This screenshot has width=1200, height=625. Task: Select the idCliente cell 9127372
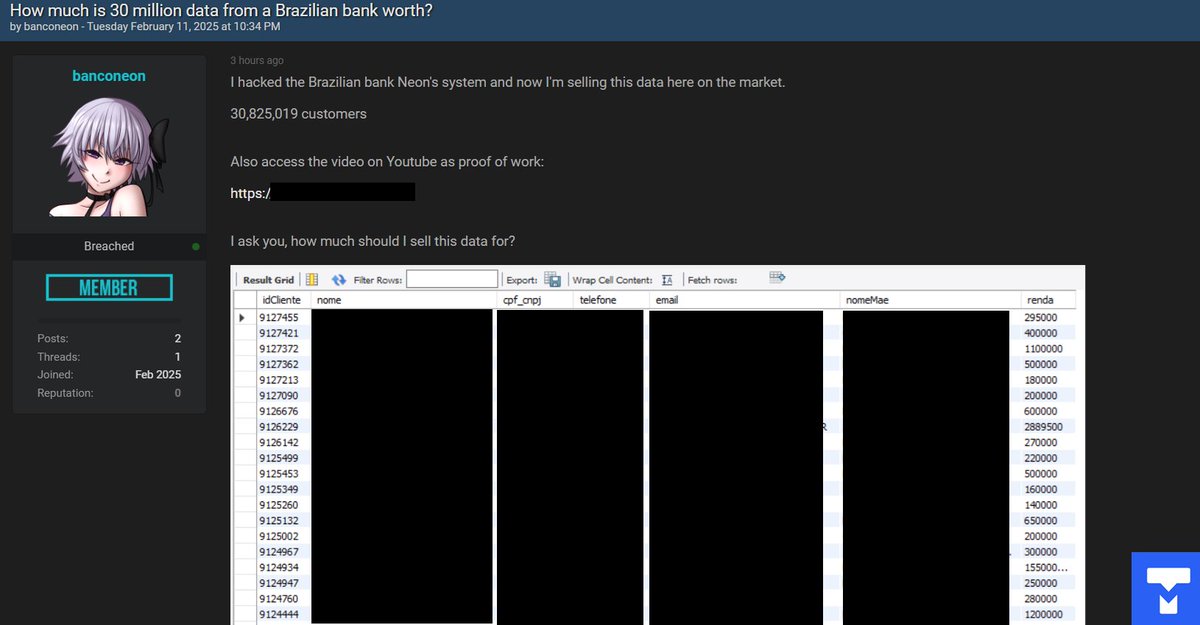[x=281, y=348]
